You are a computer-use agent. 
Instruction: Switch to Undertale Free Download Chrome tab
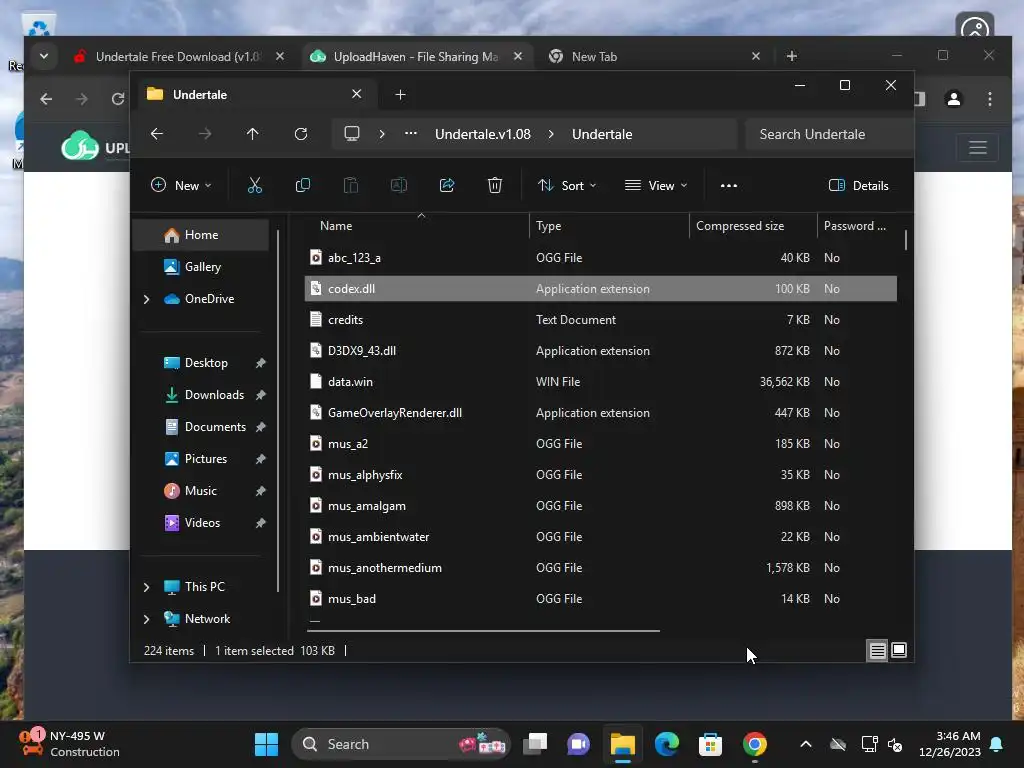click(x=178, y=57)
